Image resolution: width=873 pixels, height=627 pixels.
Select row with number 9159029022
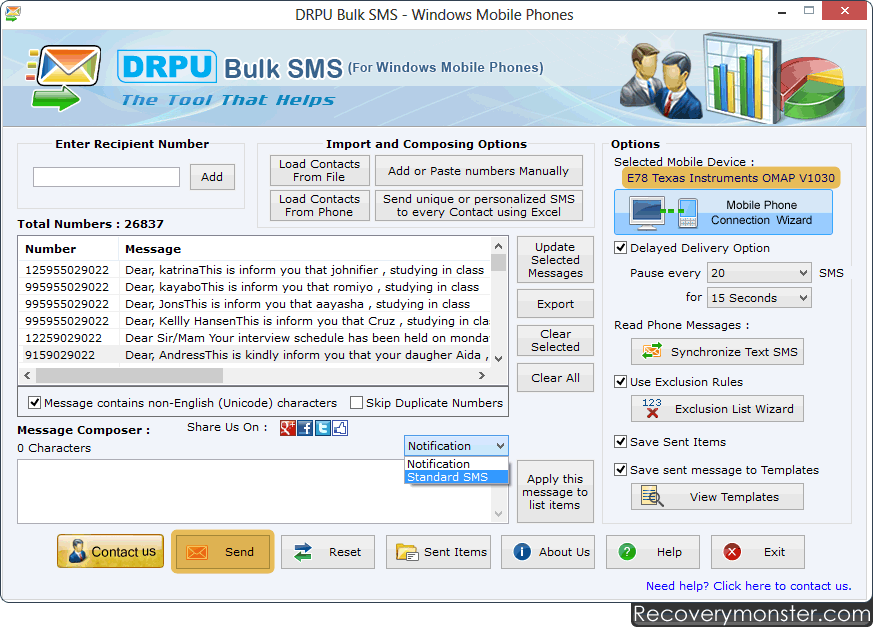tap(255, 355)
